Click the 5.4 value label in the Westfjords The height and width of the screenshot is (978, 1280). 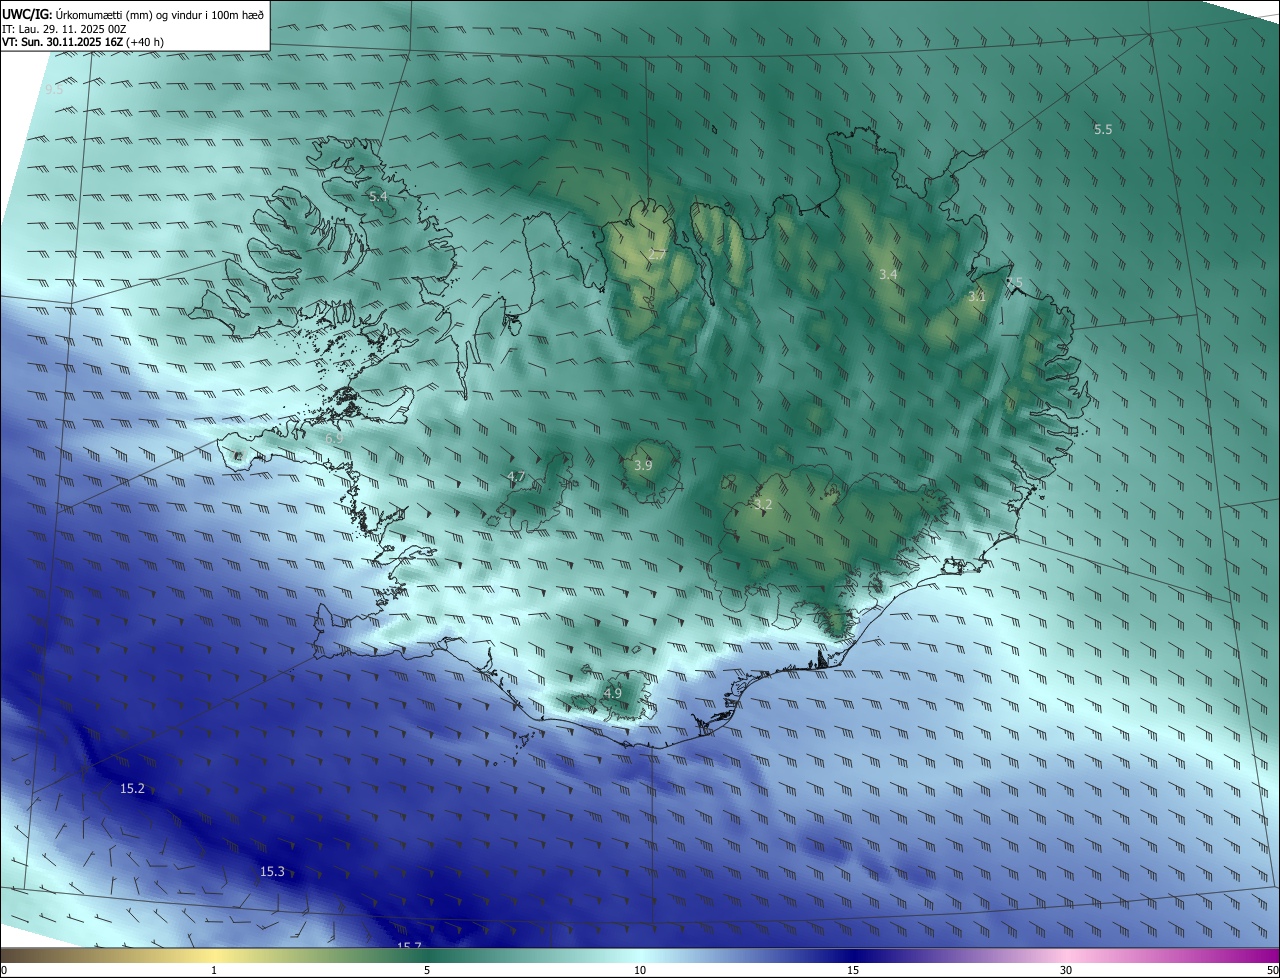tap(378, 197)
